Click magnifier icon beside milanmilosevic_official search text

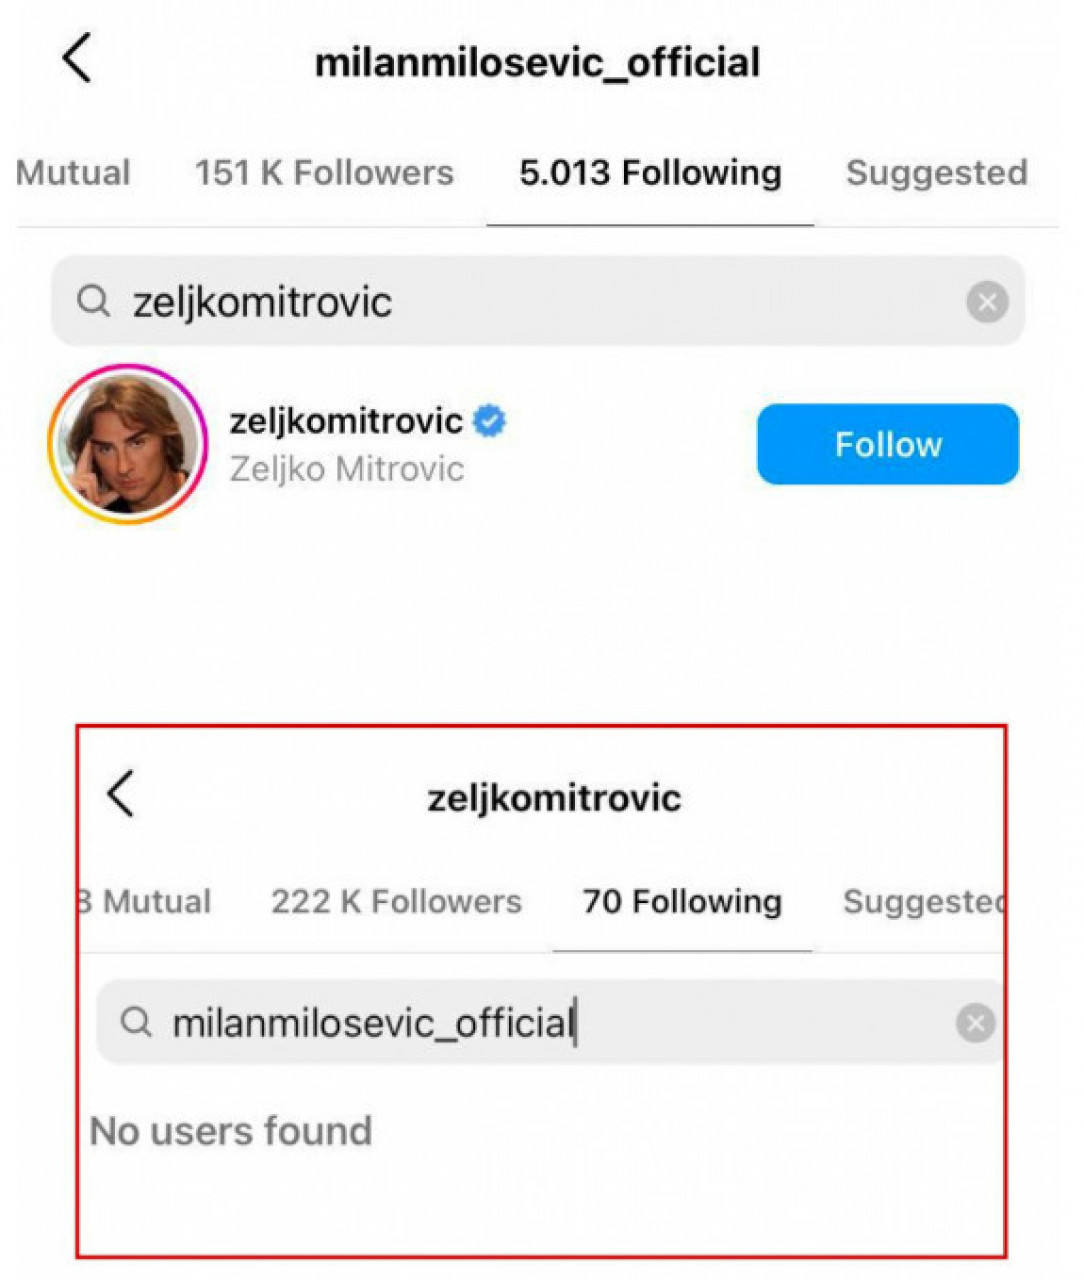136,1022
